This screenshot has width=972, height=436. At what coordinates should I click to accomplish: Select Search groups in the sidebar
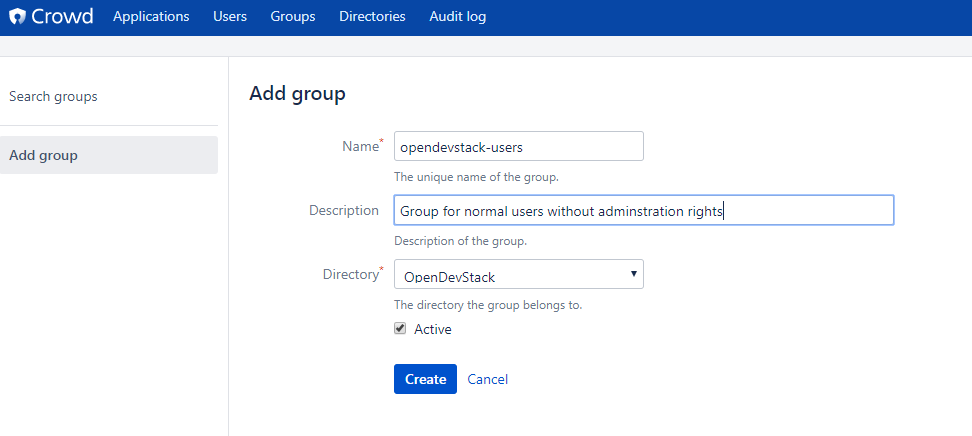[x=53, y=97]
